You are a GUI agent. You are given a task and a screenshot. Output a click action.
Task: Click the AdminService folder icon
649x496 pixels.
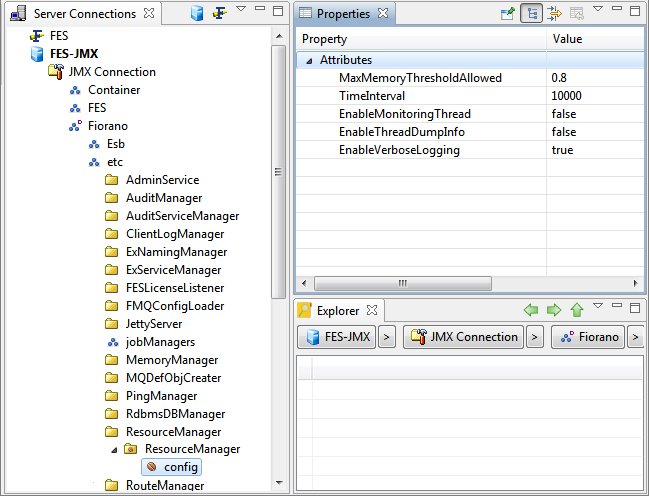tap(111, 180)
